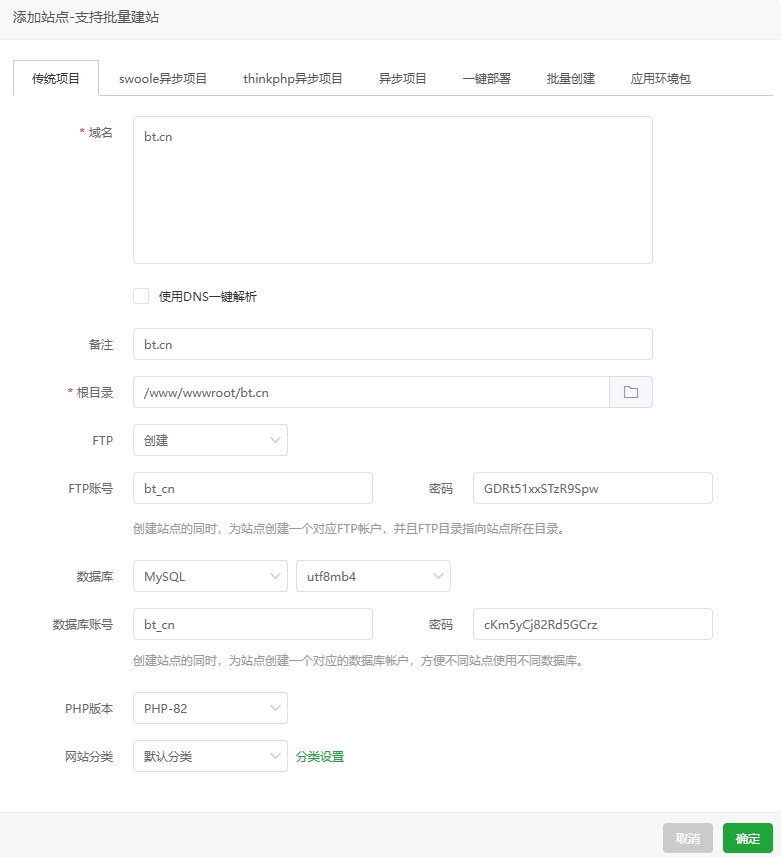Image resolution: width=781 pixels, height=857 pixels.
Task: Click the database account hint text
Action: tap(358, 660)
